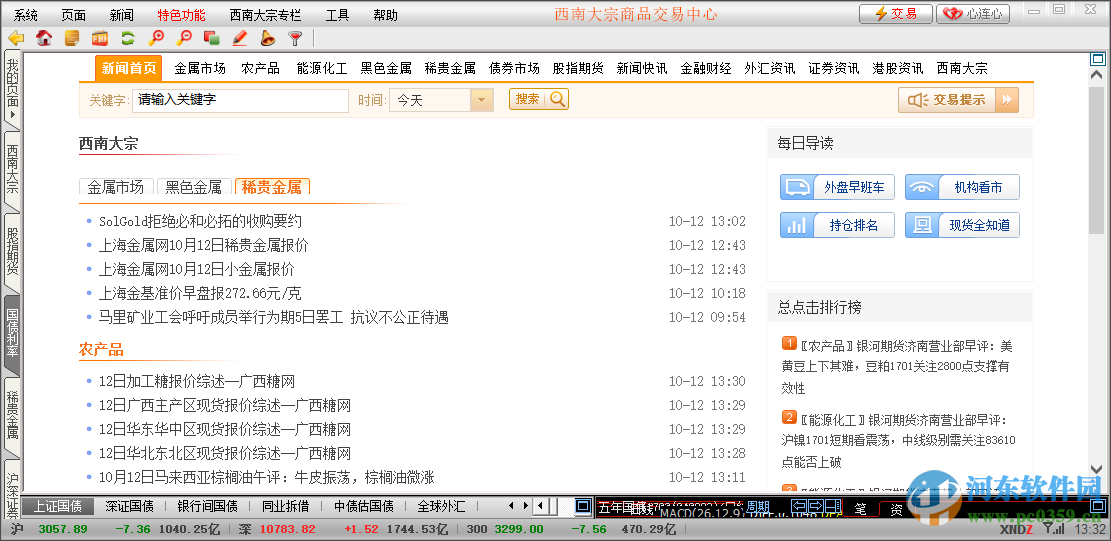This screenshot has height=541, width=1111.
Task: Switch to the top 金属市场 news tab
Action: (200, 69)
